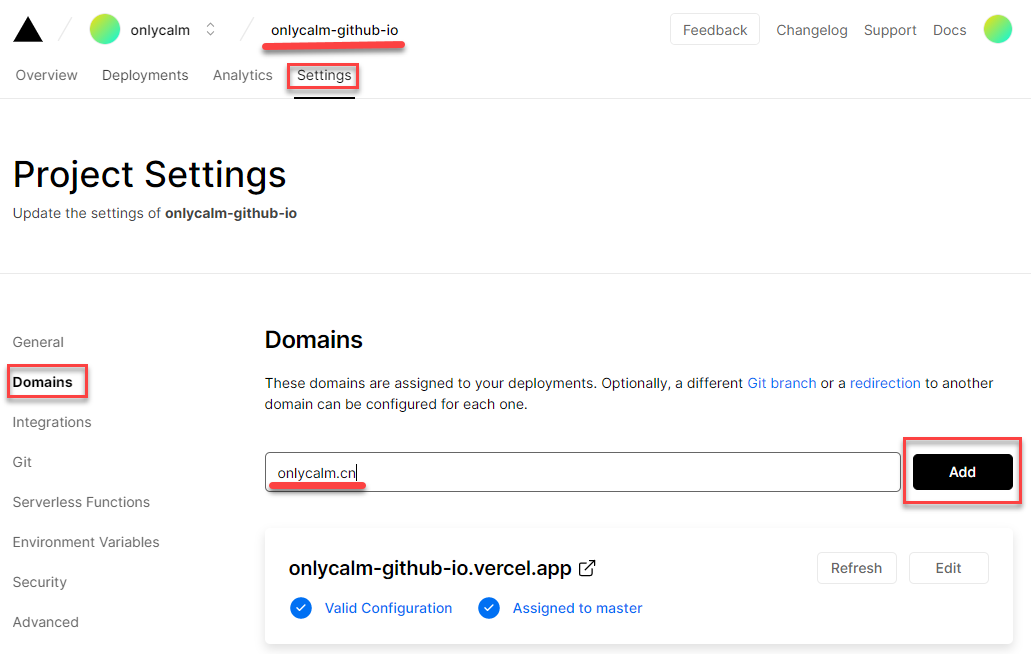Viewport: 1031px width, 654px height.
Task: Open Serverless Functions settings
Action: tap(81, 502)
